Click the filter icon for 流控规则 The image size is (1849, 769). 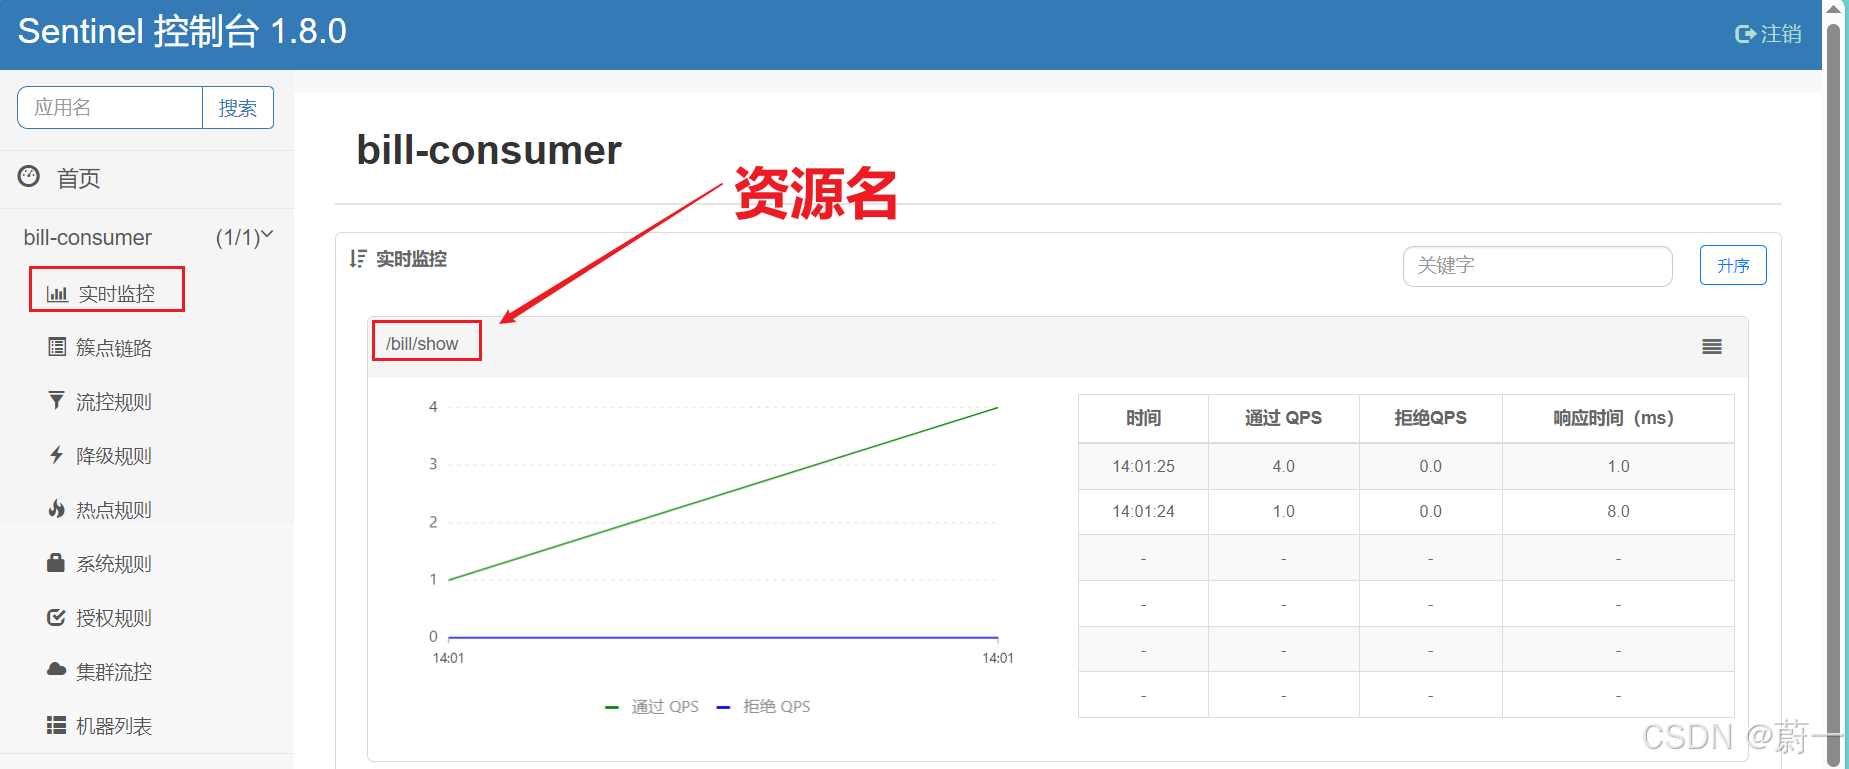pyautogui.click(x=57, y=401)
